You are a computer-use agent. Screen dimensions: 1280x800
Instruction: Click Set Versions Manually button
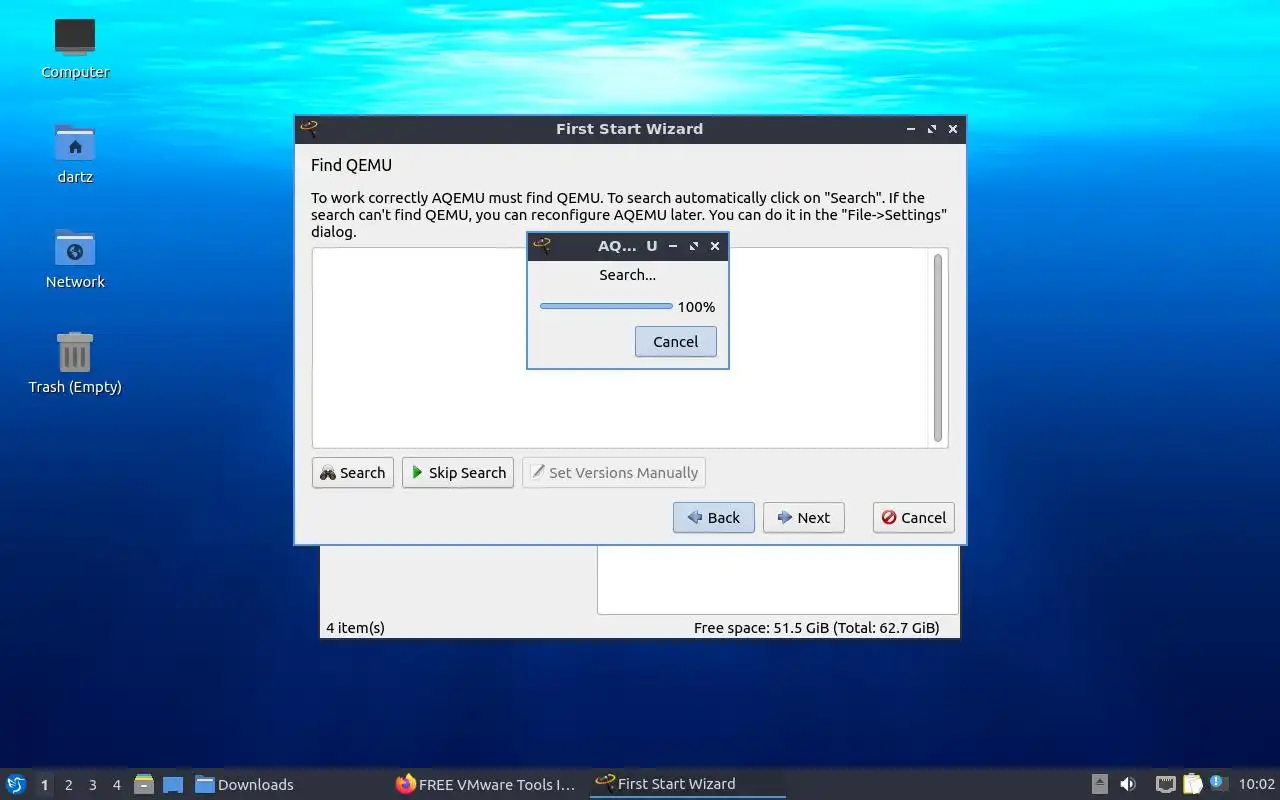[x=614, y=473]
